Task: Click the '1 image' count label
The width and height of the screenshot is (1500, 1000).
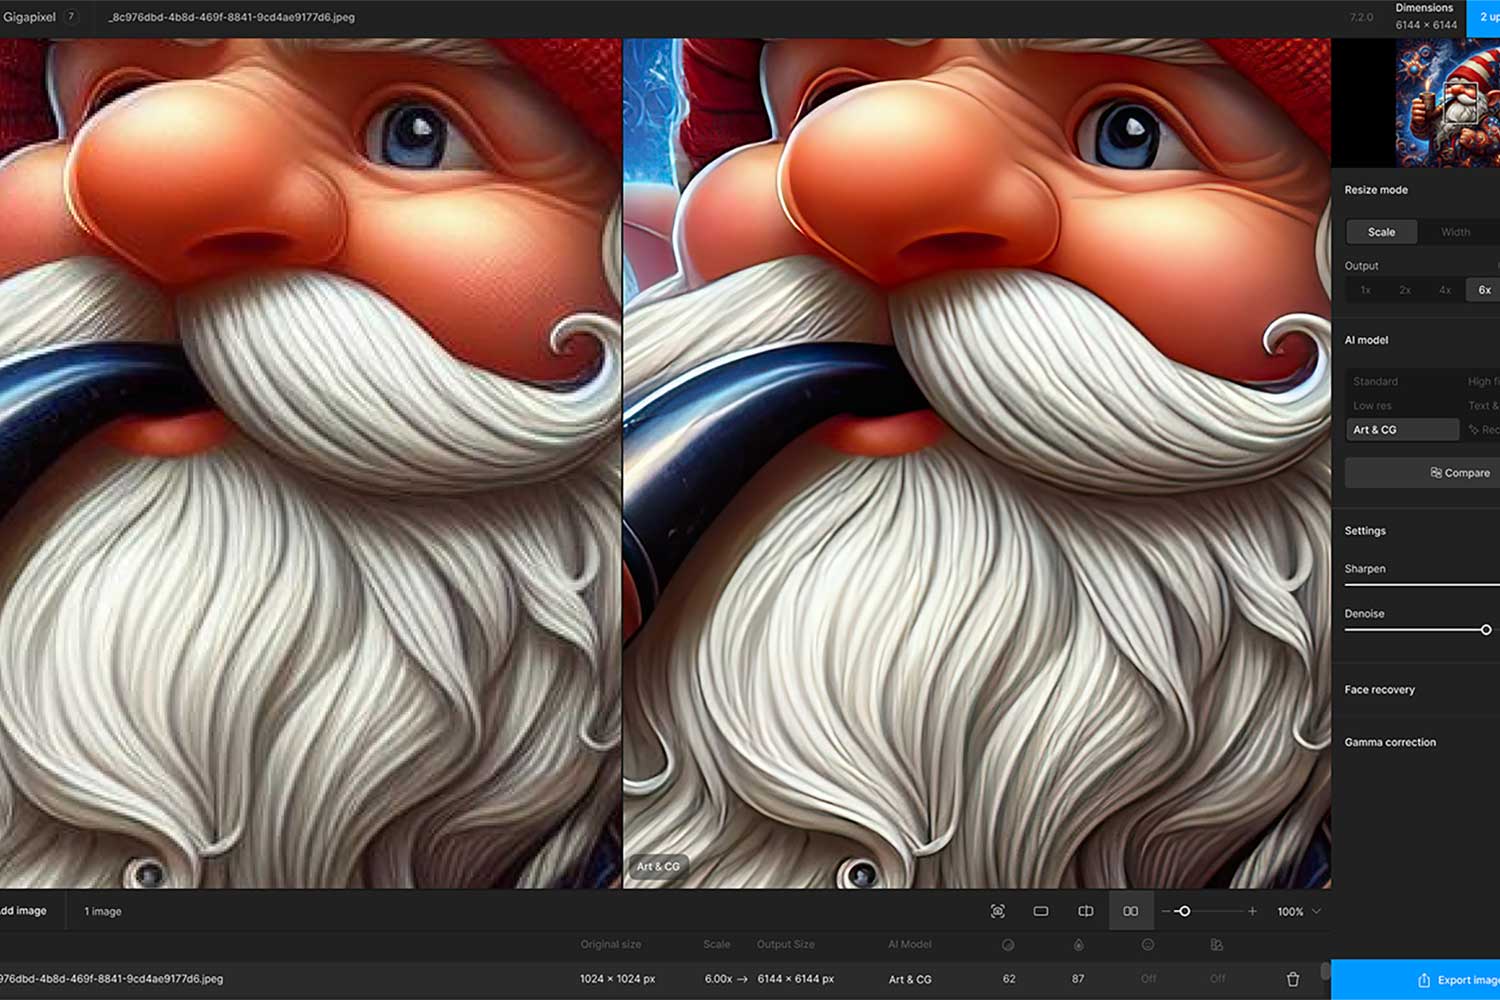Action: [102, 911]
